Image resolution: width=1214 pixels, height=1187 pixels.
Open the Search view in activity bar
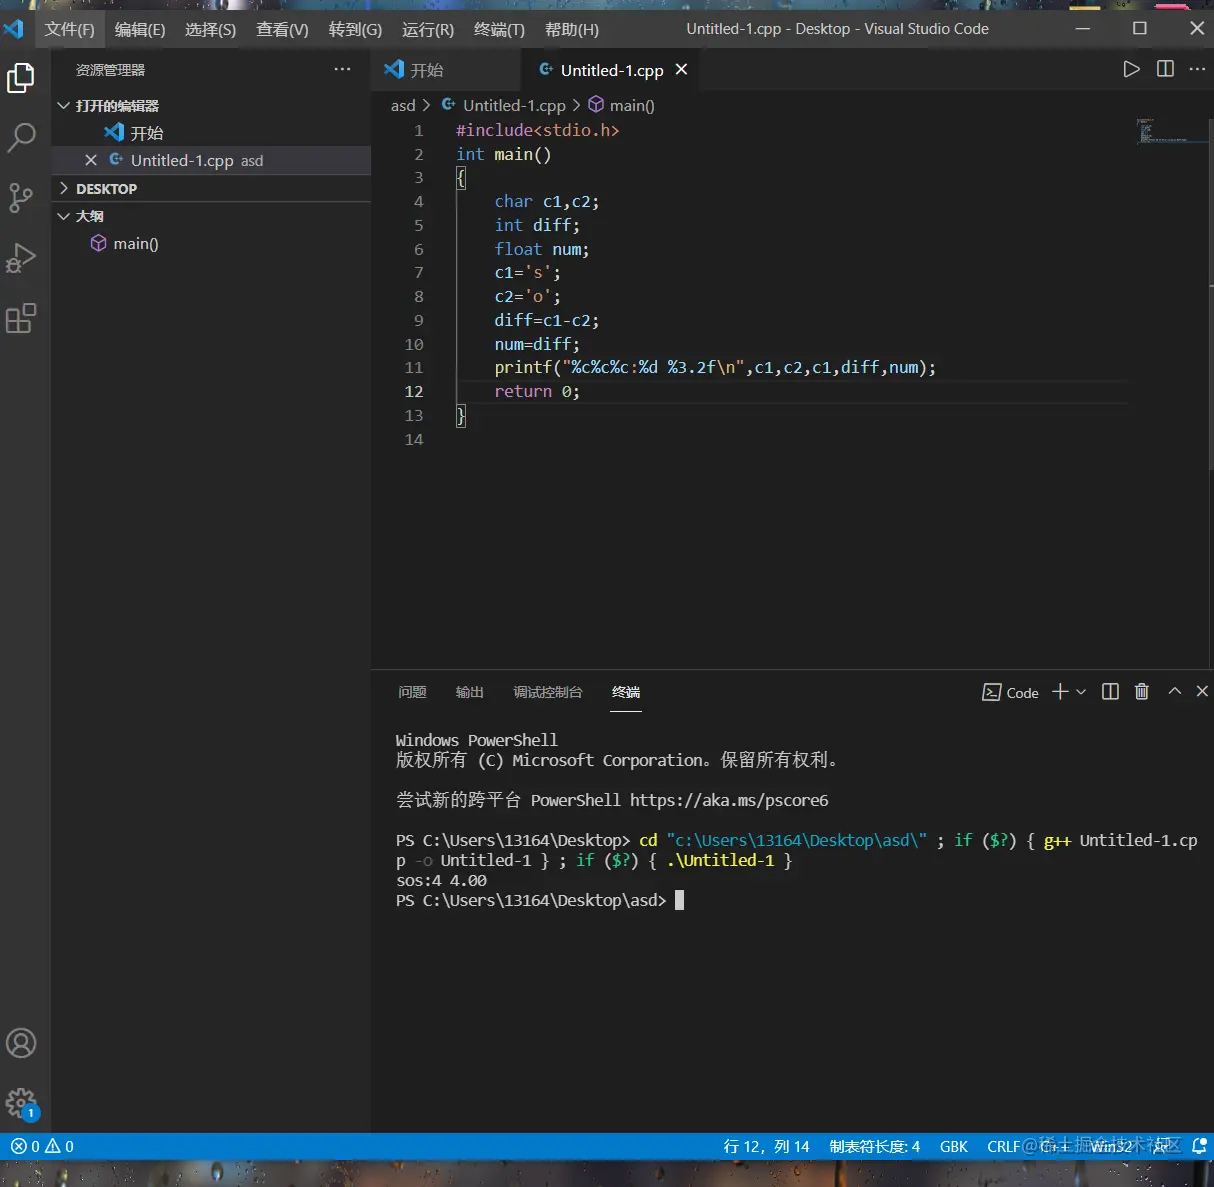pyautogui.click(x=21, y=137)
